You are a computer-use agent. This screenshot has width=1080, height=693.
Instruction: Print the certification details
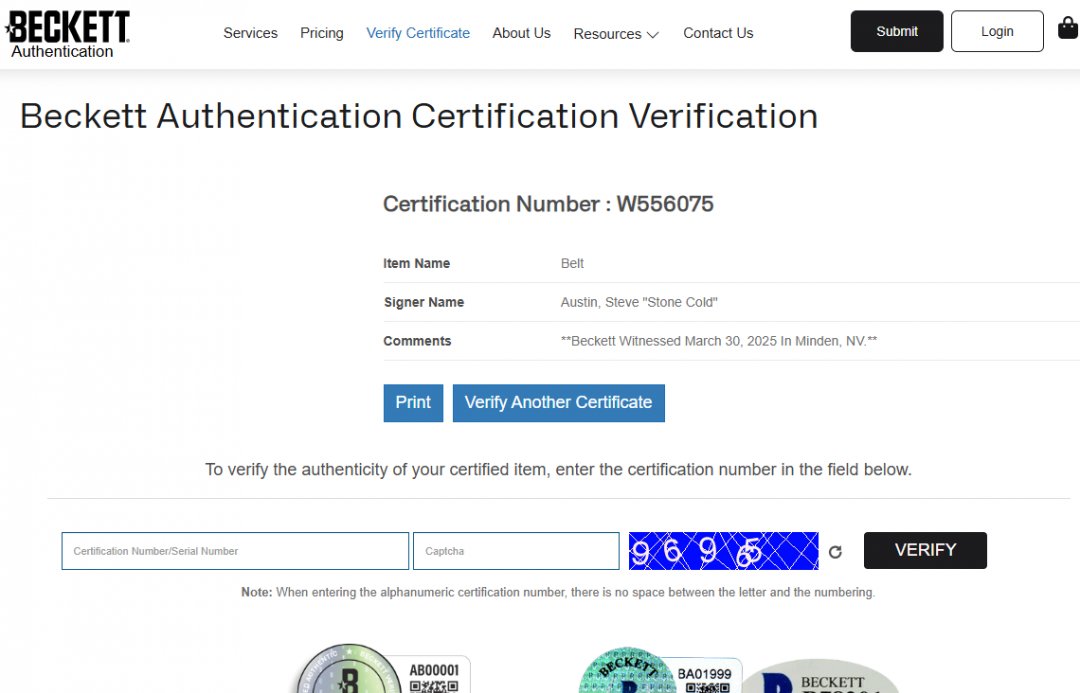point(413,403)
